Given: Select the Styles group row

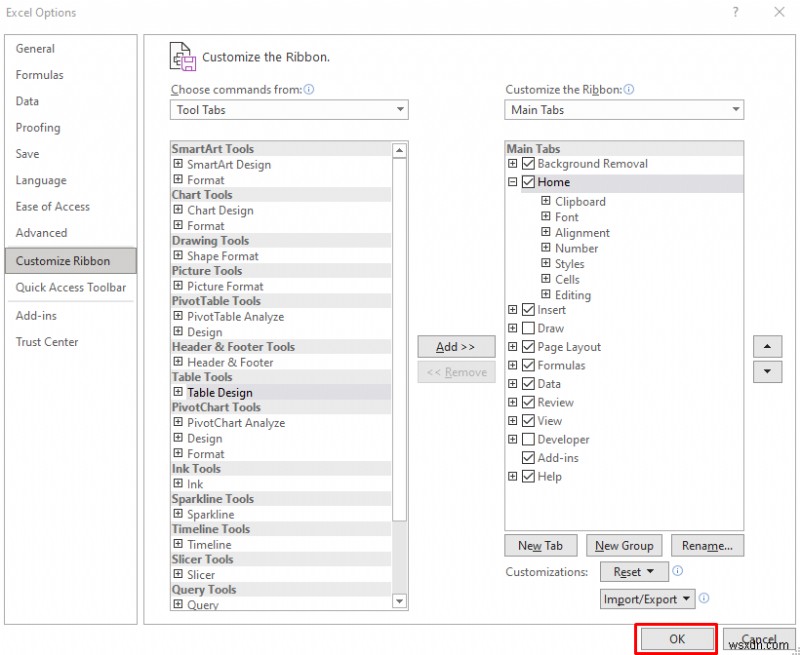Looking at the screenshot, I should pyautogui.click(x=569, y=264).
